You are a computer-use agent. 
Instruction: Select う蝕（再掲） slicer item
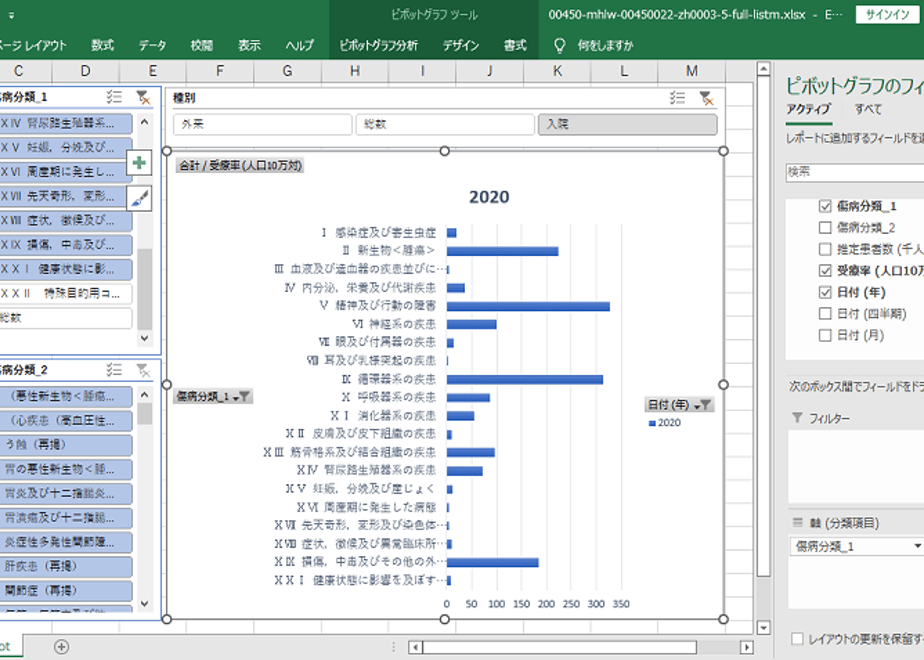tap(65, 445)
